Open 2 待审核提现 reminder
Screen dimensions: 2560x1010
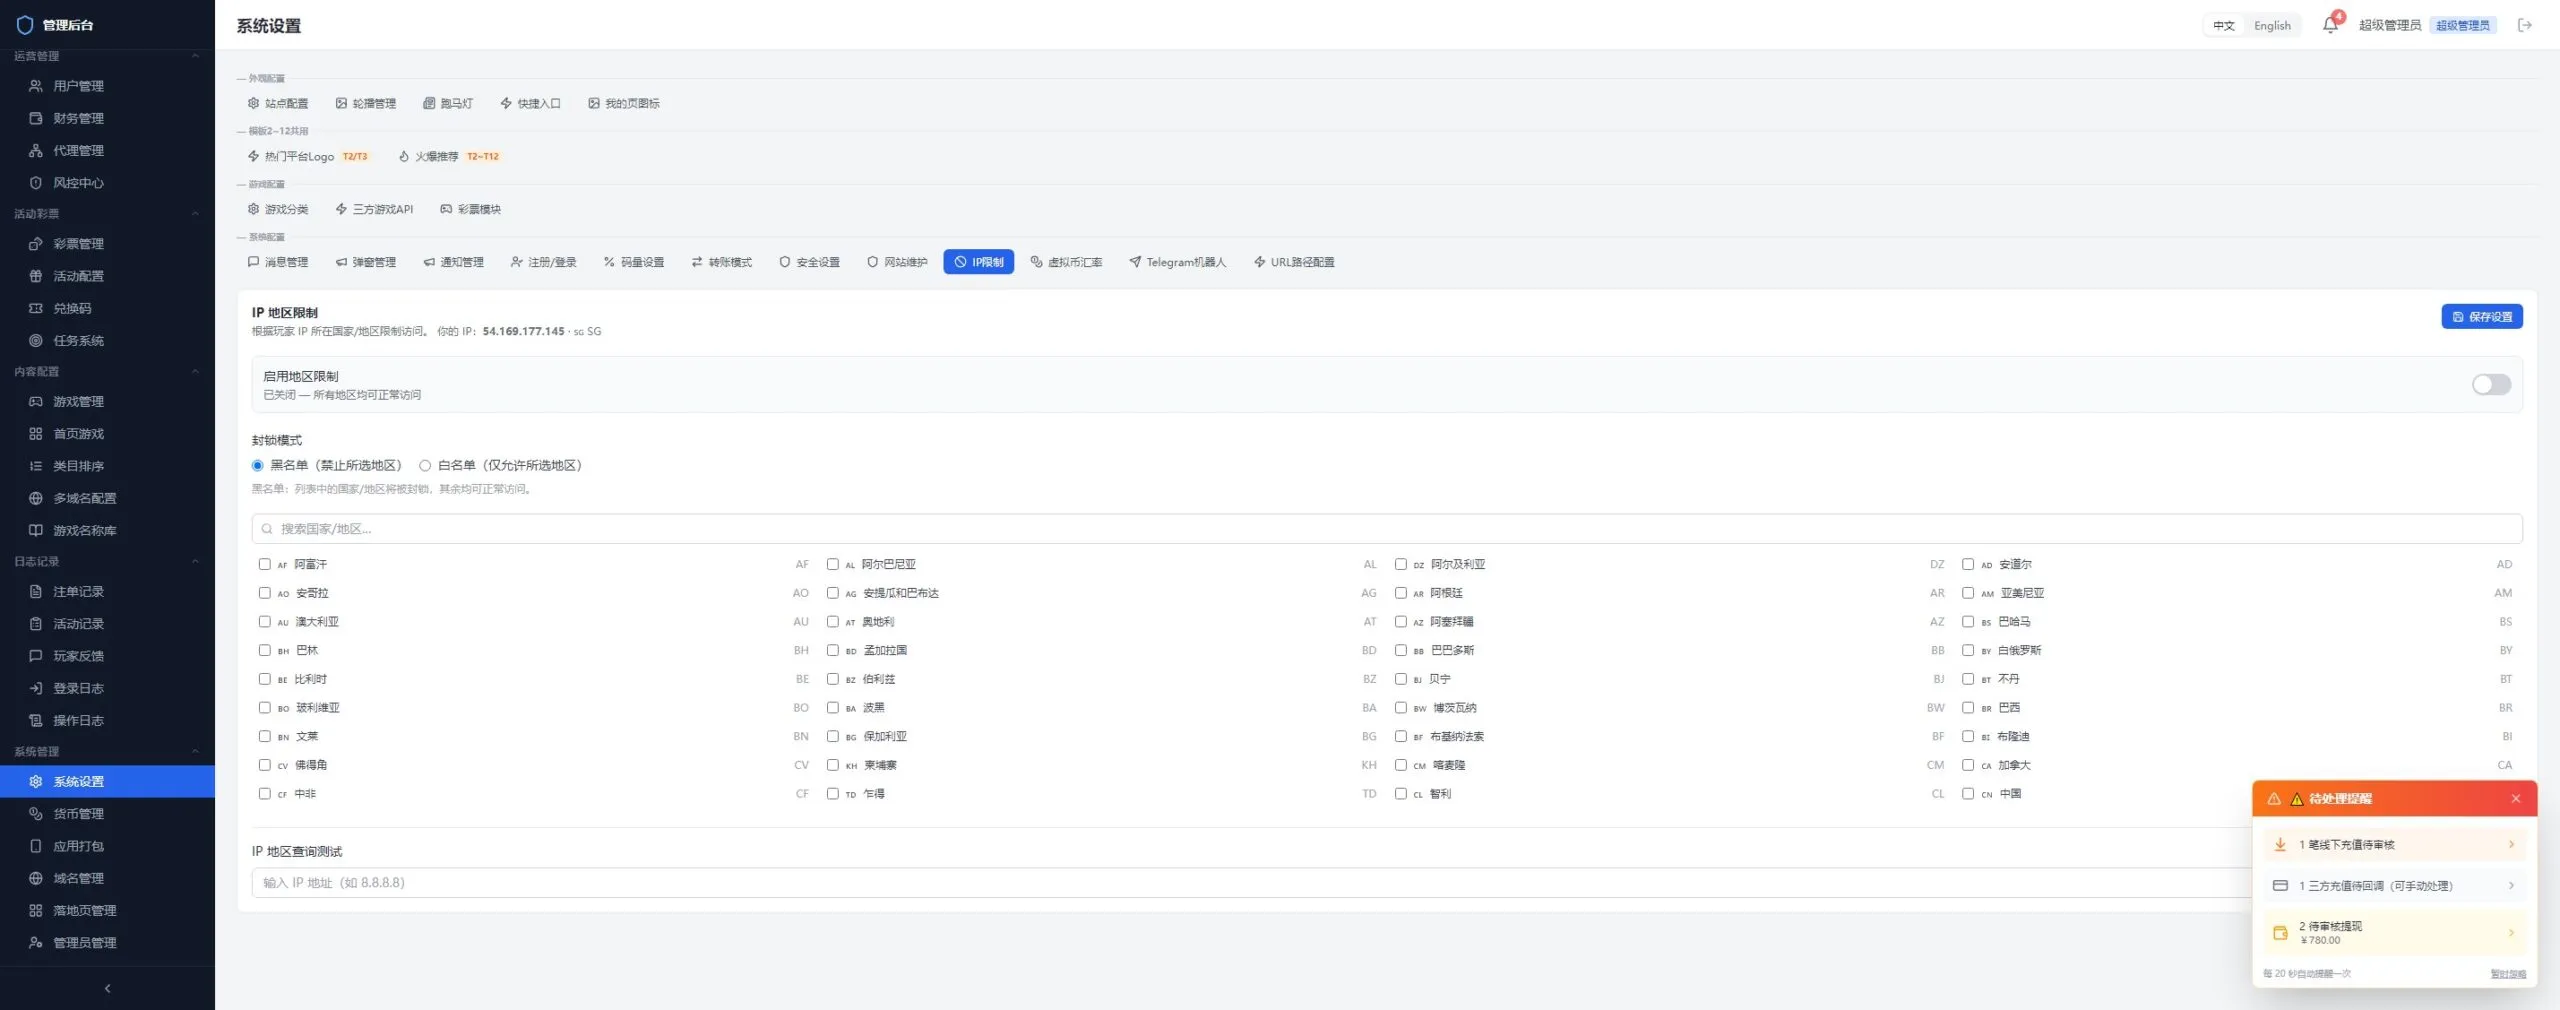2394,932
